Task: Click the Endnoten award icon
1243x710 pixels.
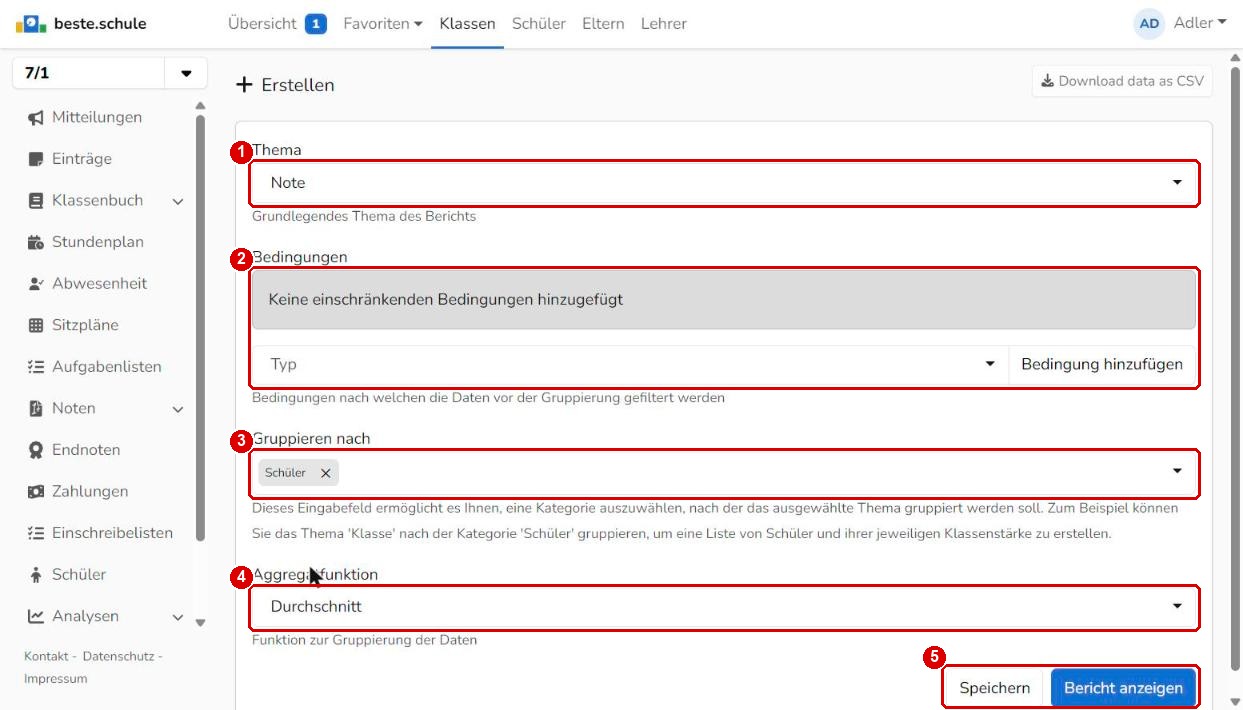Action: 35,450
